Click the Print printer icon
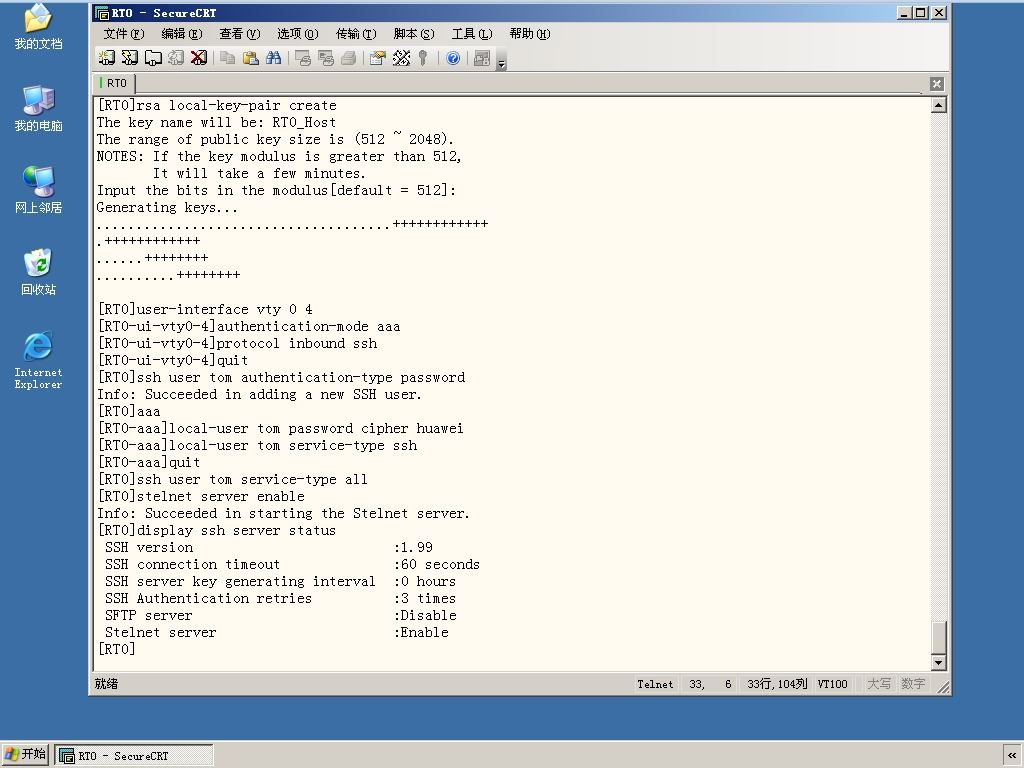 click(x=349, y=58)
